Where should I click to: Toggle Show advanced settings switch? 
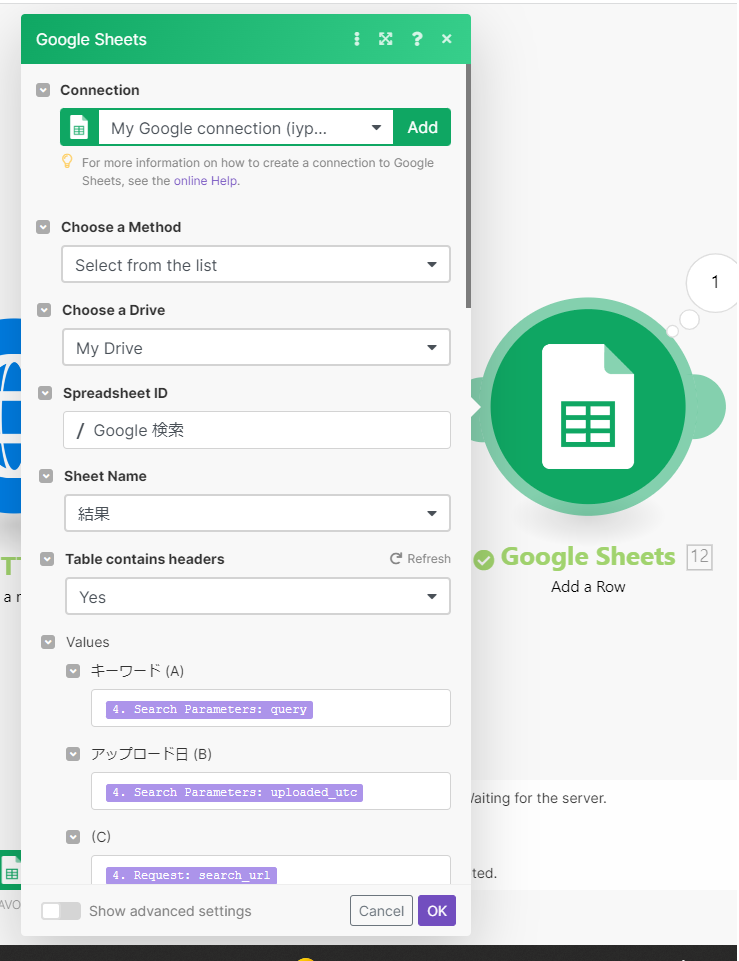pos(61,911)
